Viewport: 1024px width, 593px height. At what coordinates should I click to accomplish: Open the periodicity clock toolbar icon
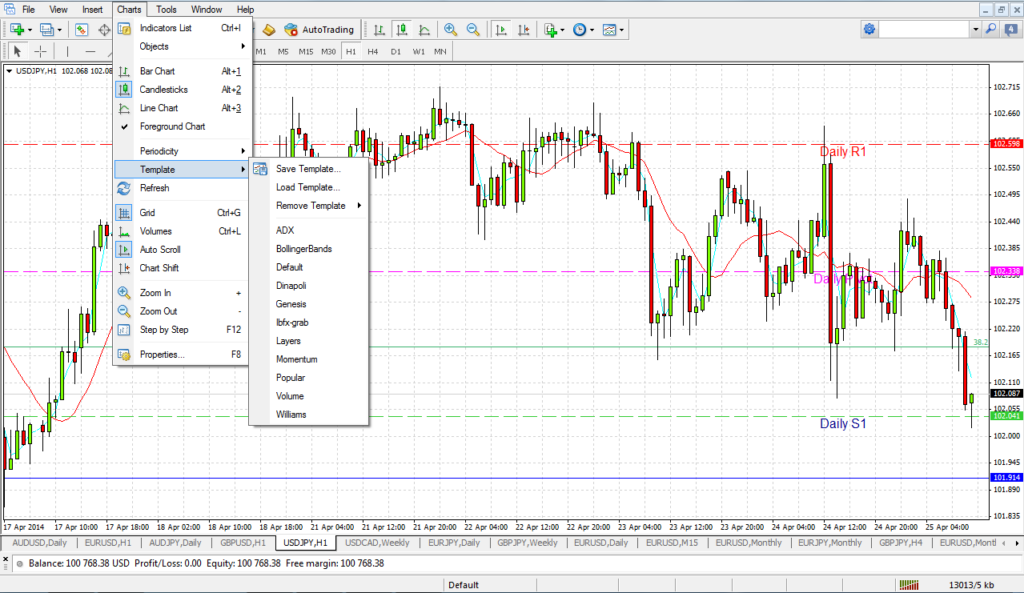click(x=579, y=30)
